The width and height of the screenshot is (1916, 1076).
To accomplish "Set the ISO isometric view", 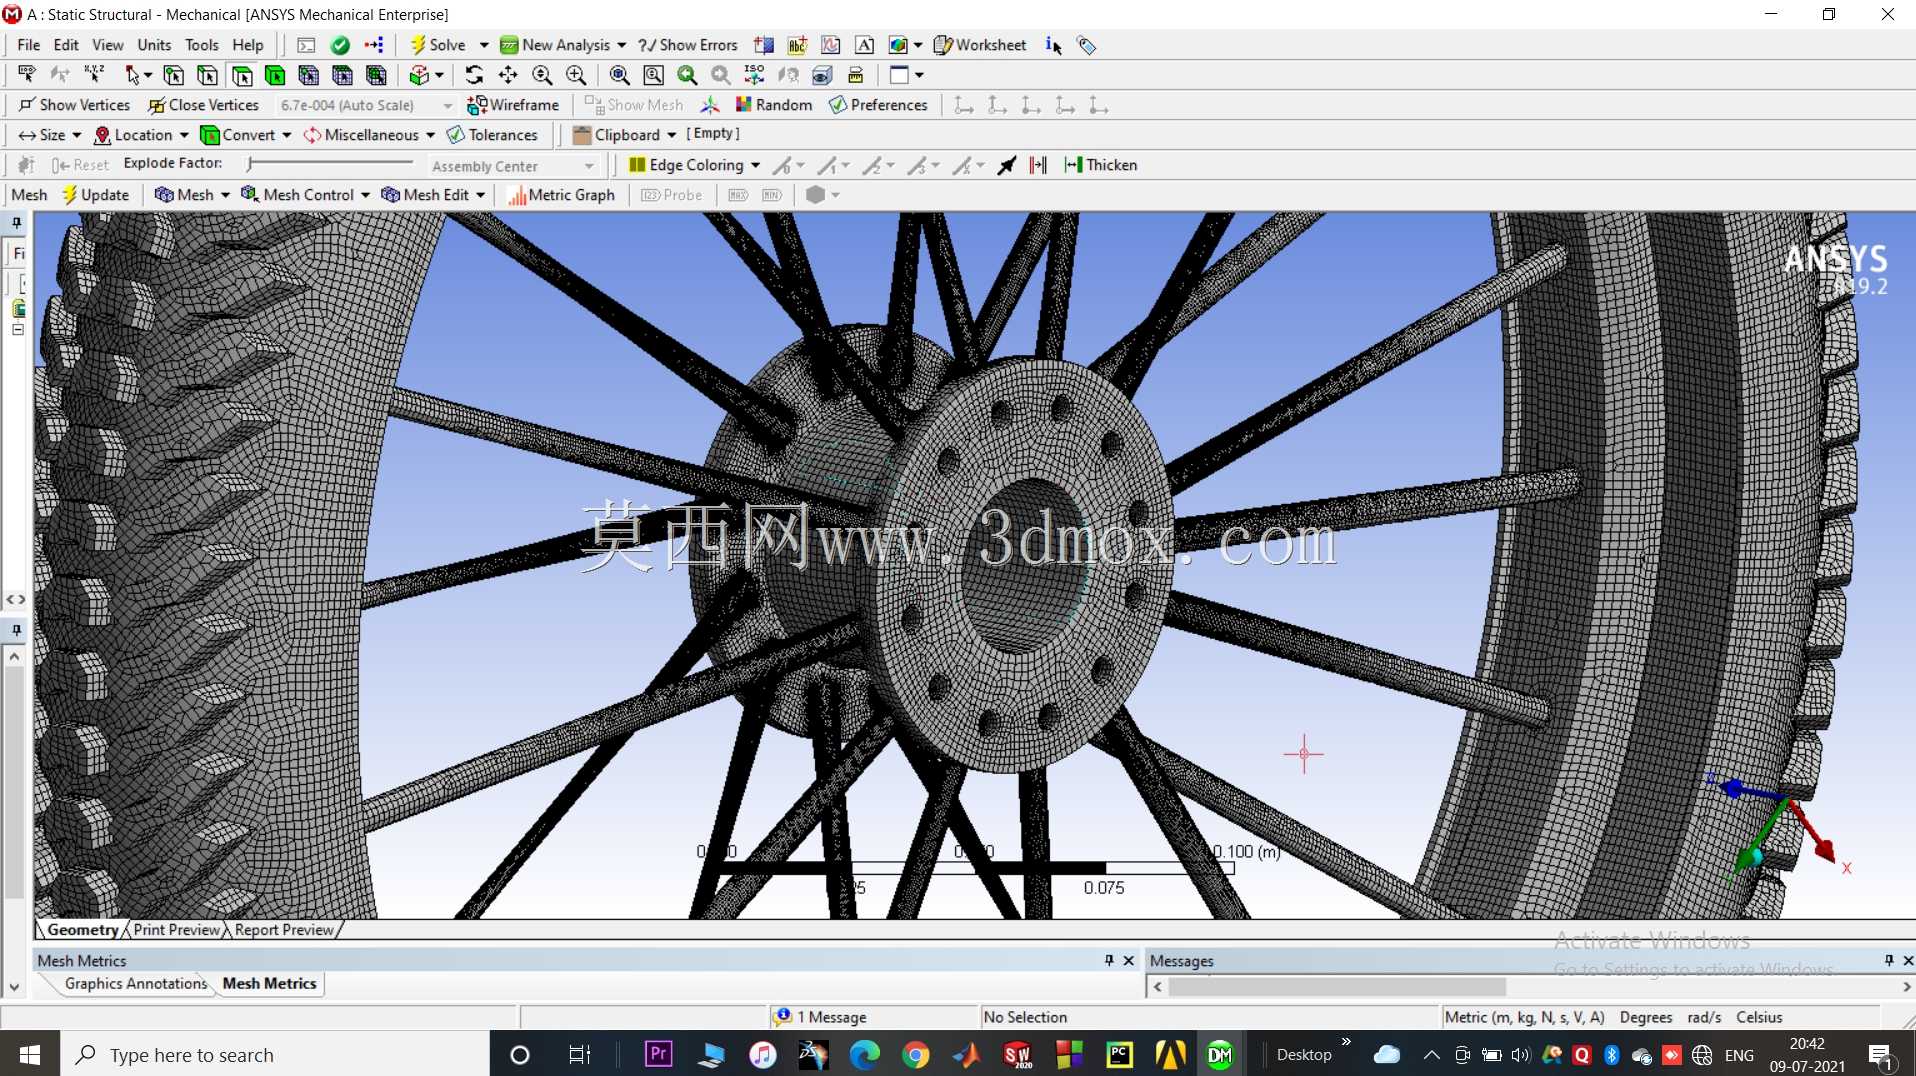I will point(754,75).
